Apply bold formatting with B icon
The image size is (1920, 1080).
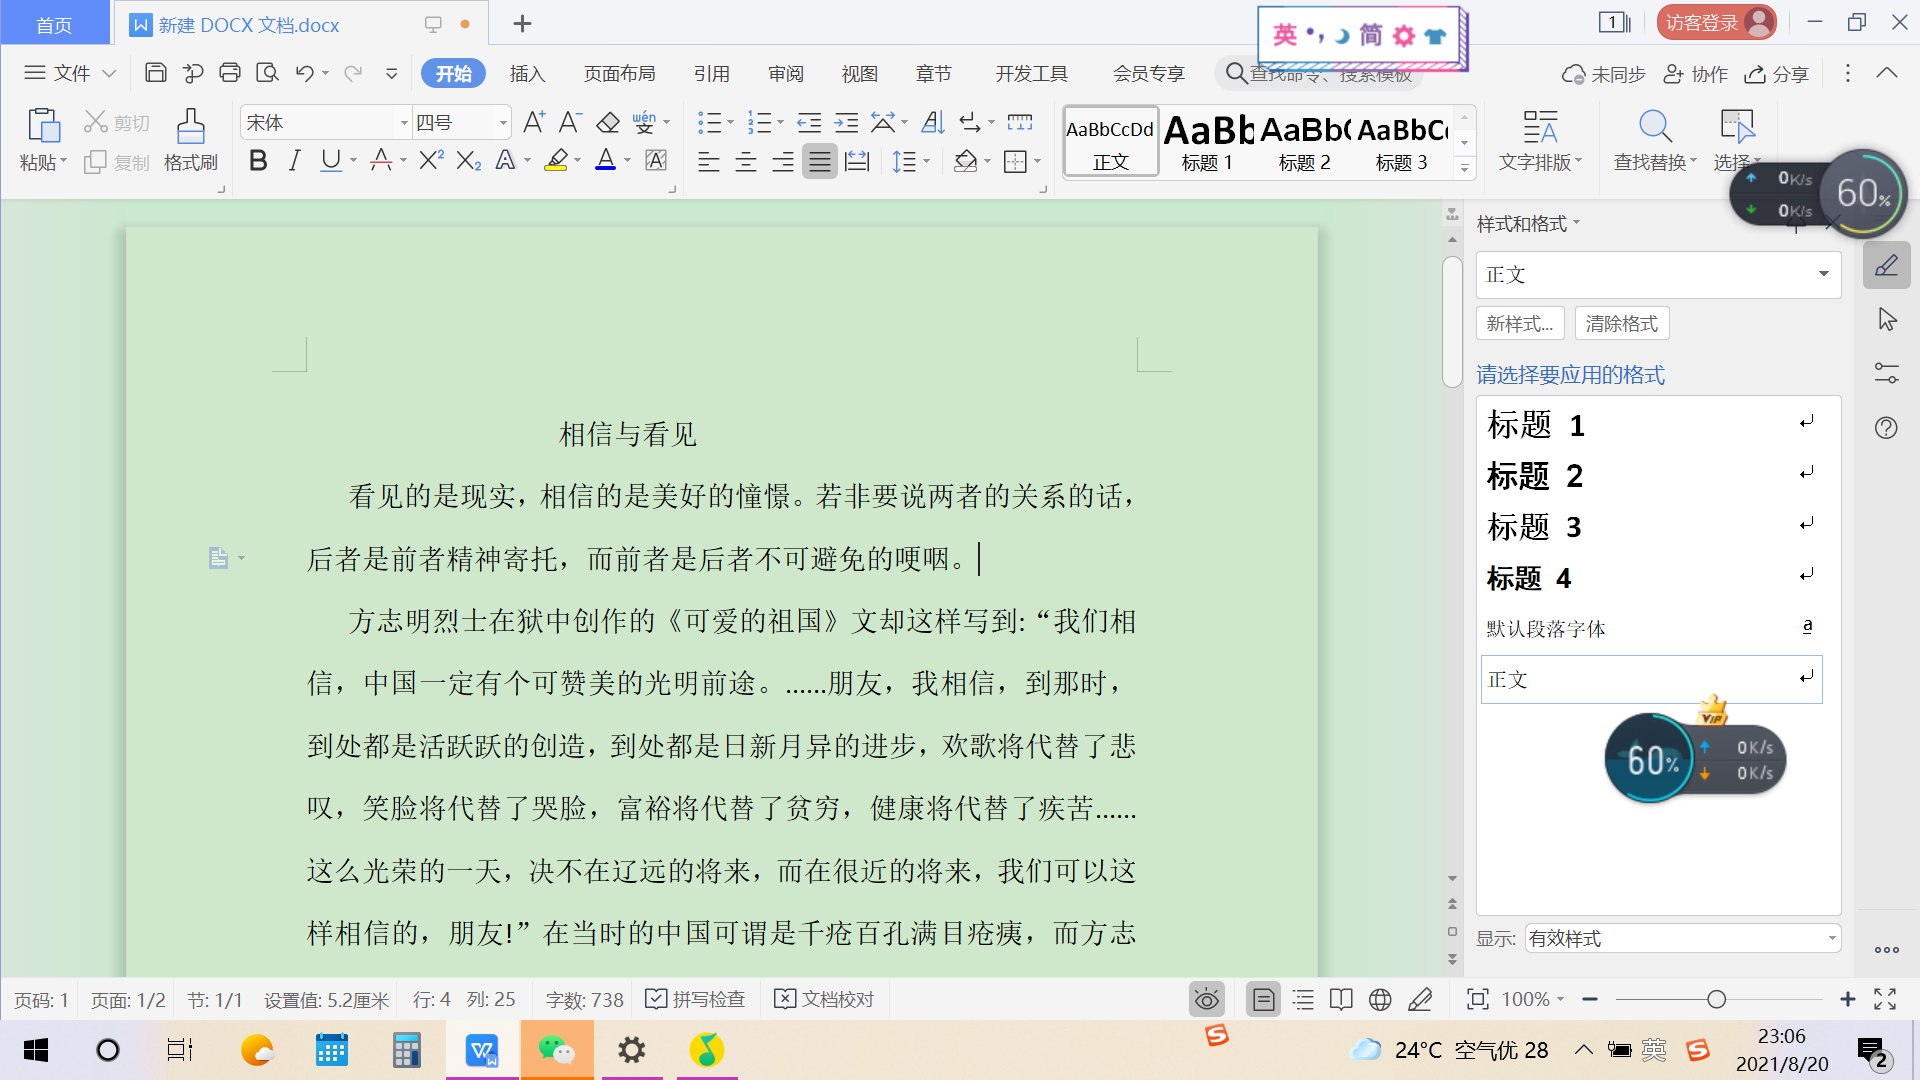click(258, 161)
